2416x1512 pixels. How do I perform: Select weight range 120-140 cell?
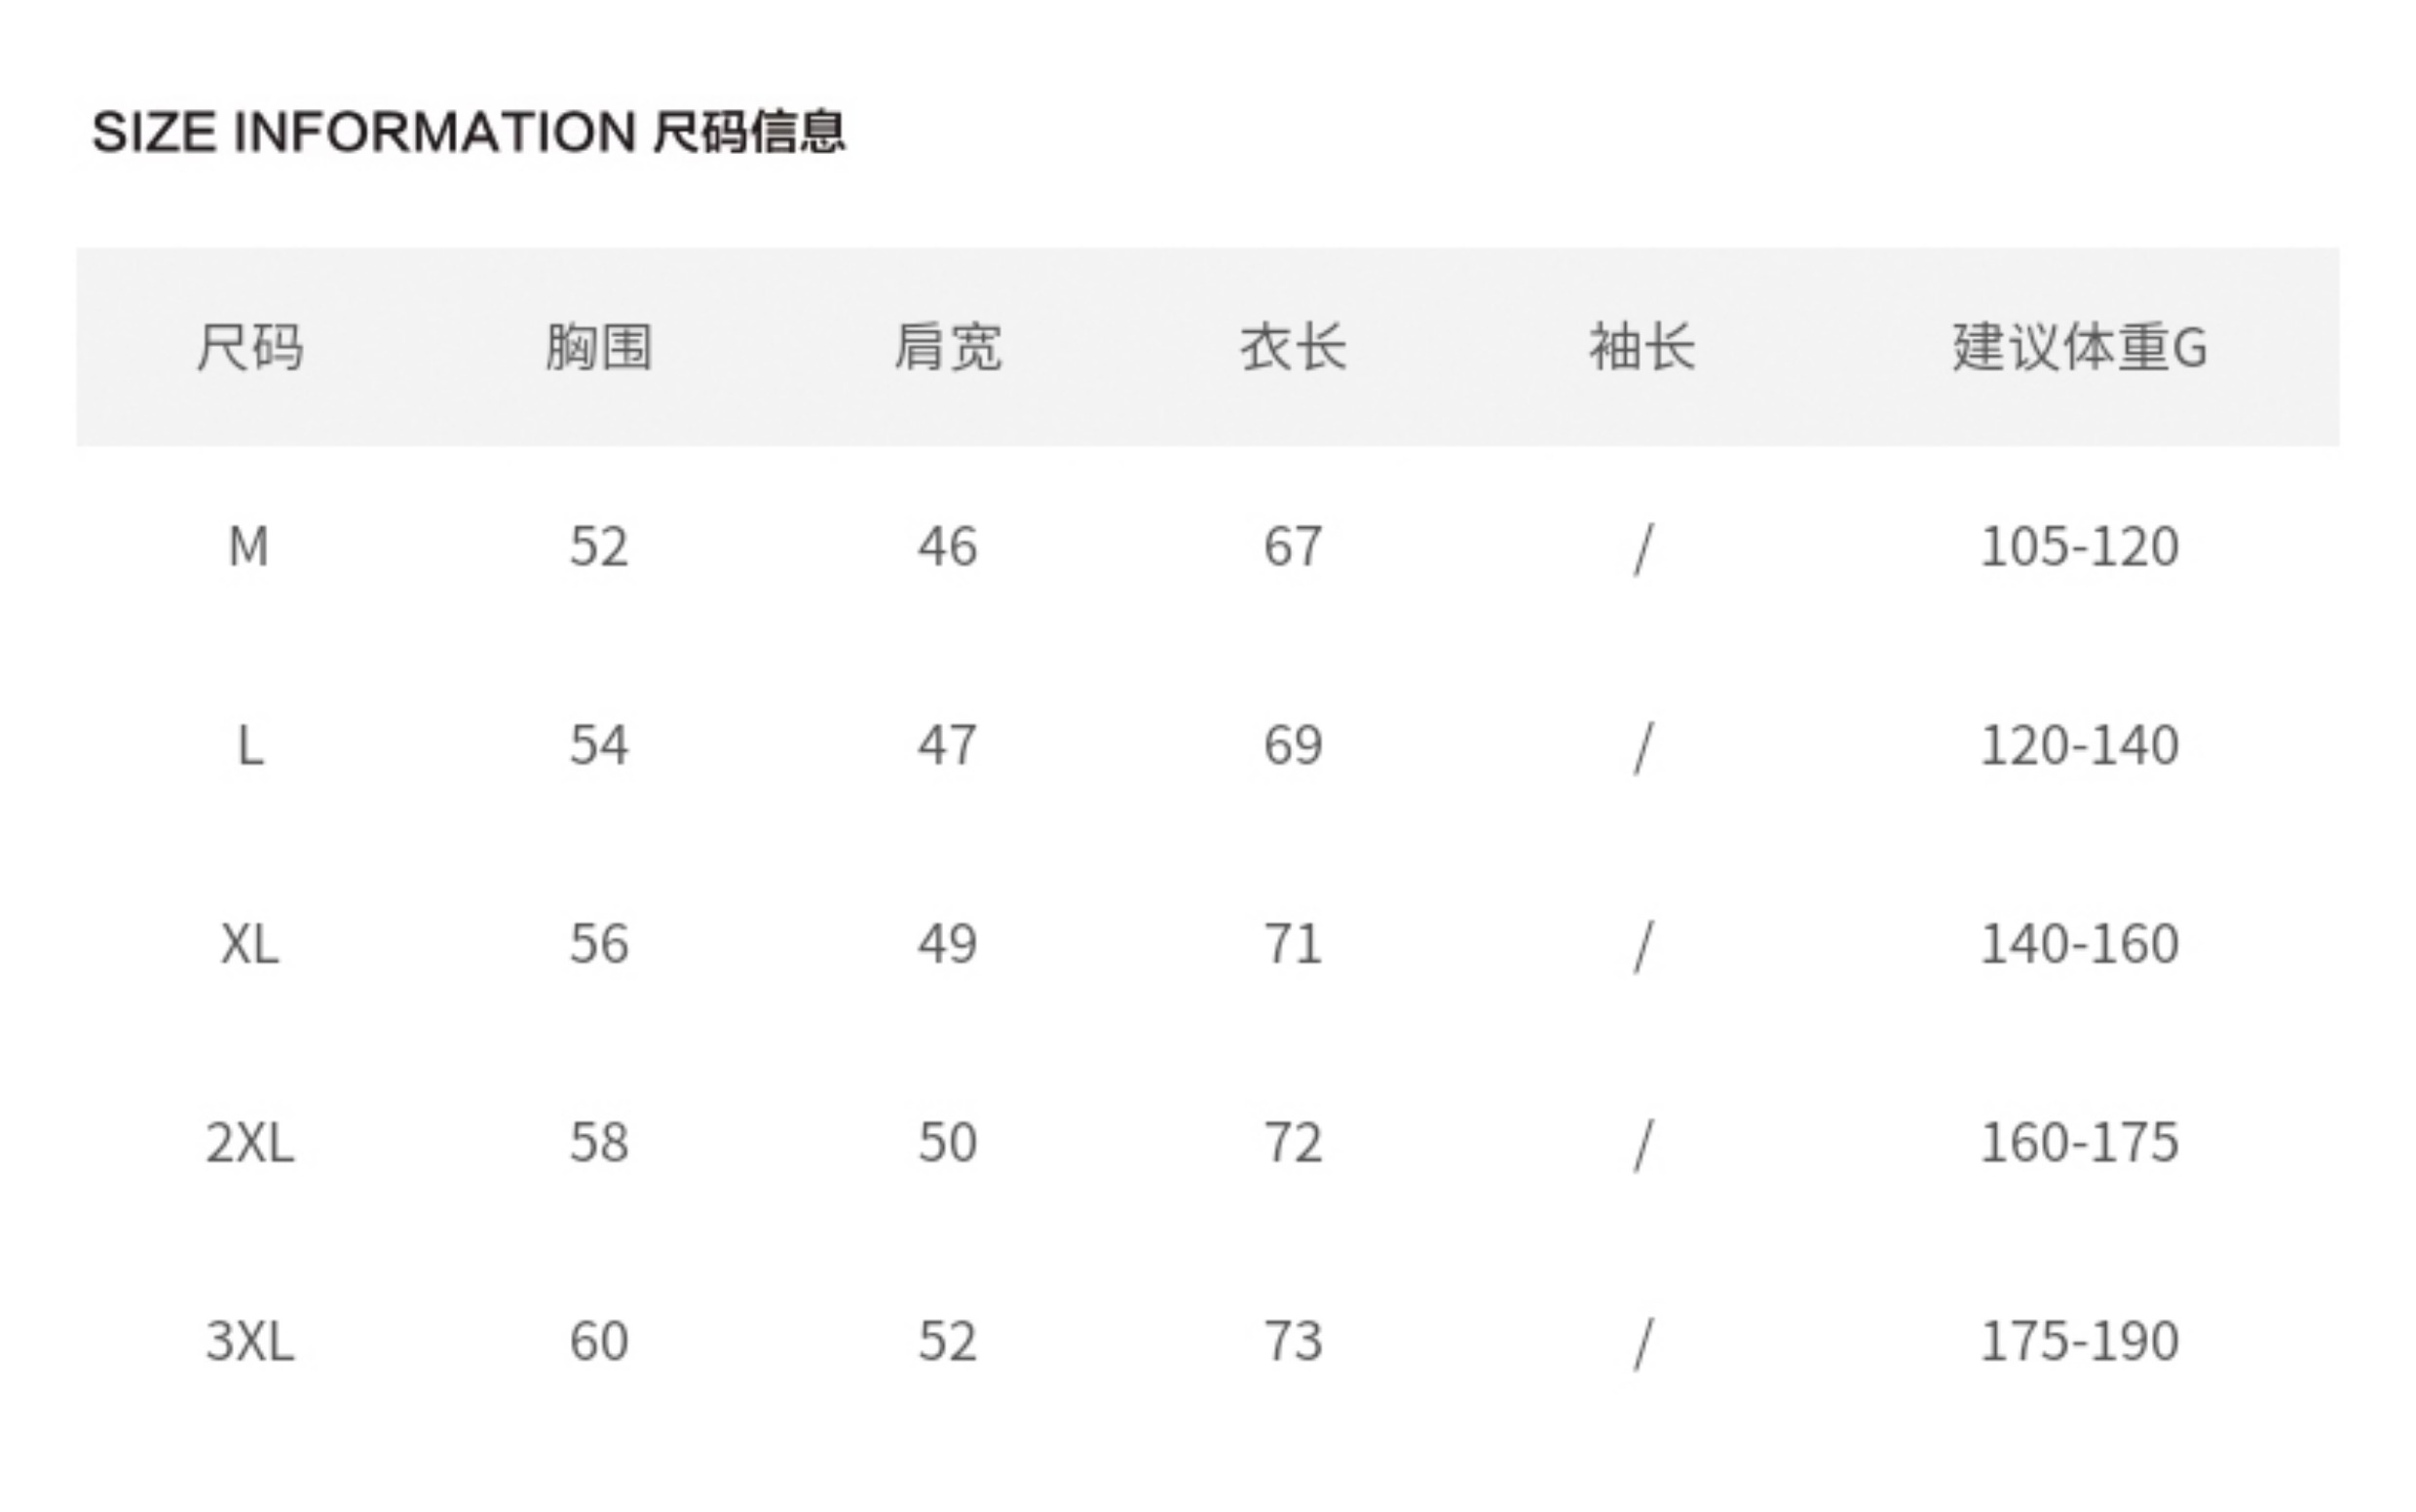coord(2079,746)
